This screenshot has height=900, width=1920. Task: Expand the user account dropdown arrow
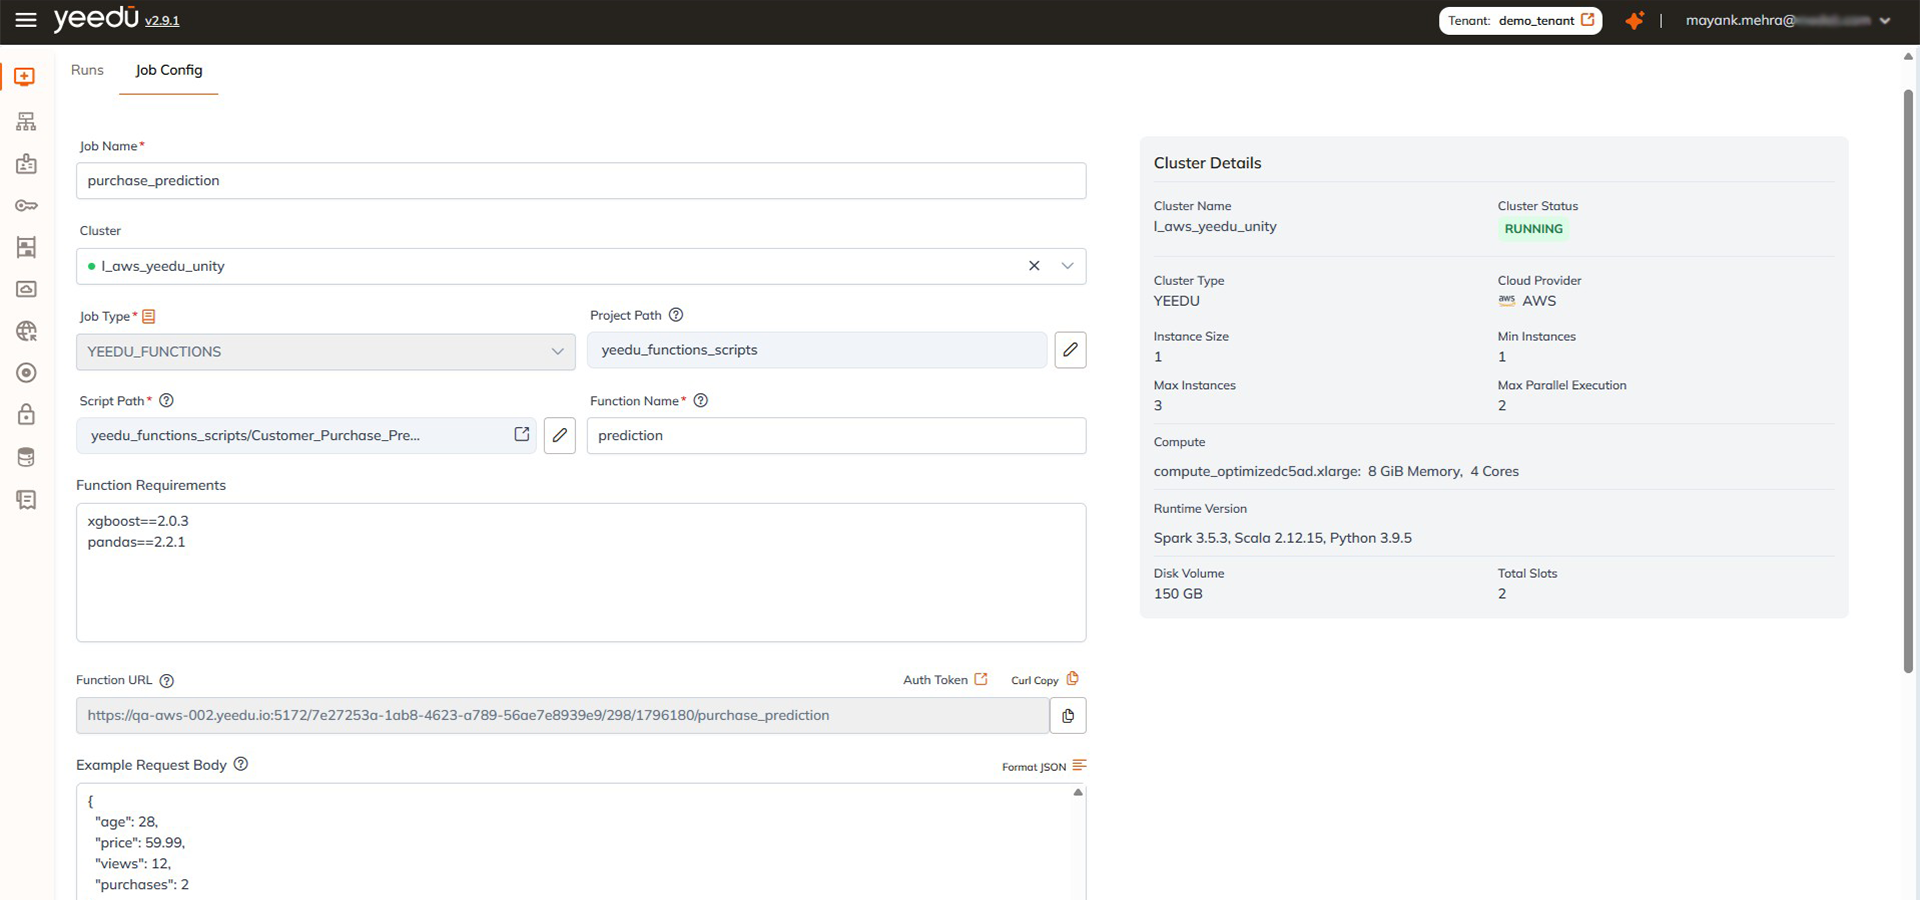1885,21
